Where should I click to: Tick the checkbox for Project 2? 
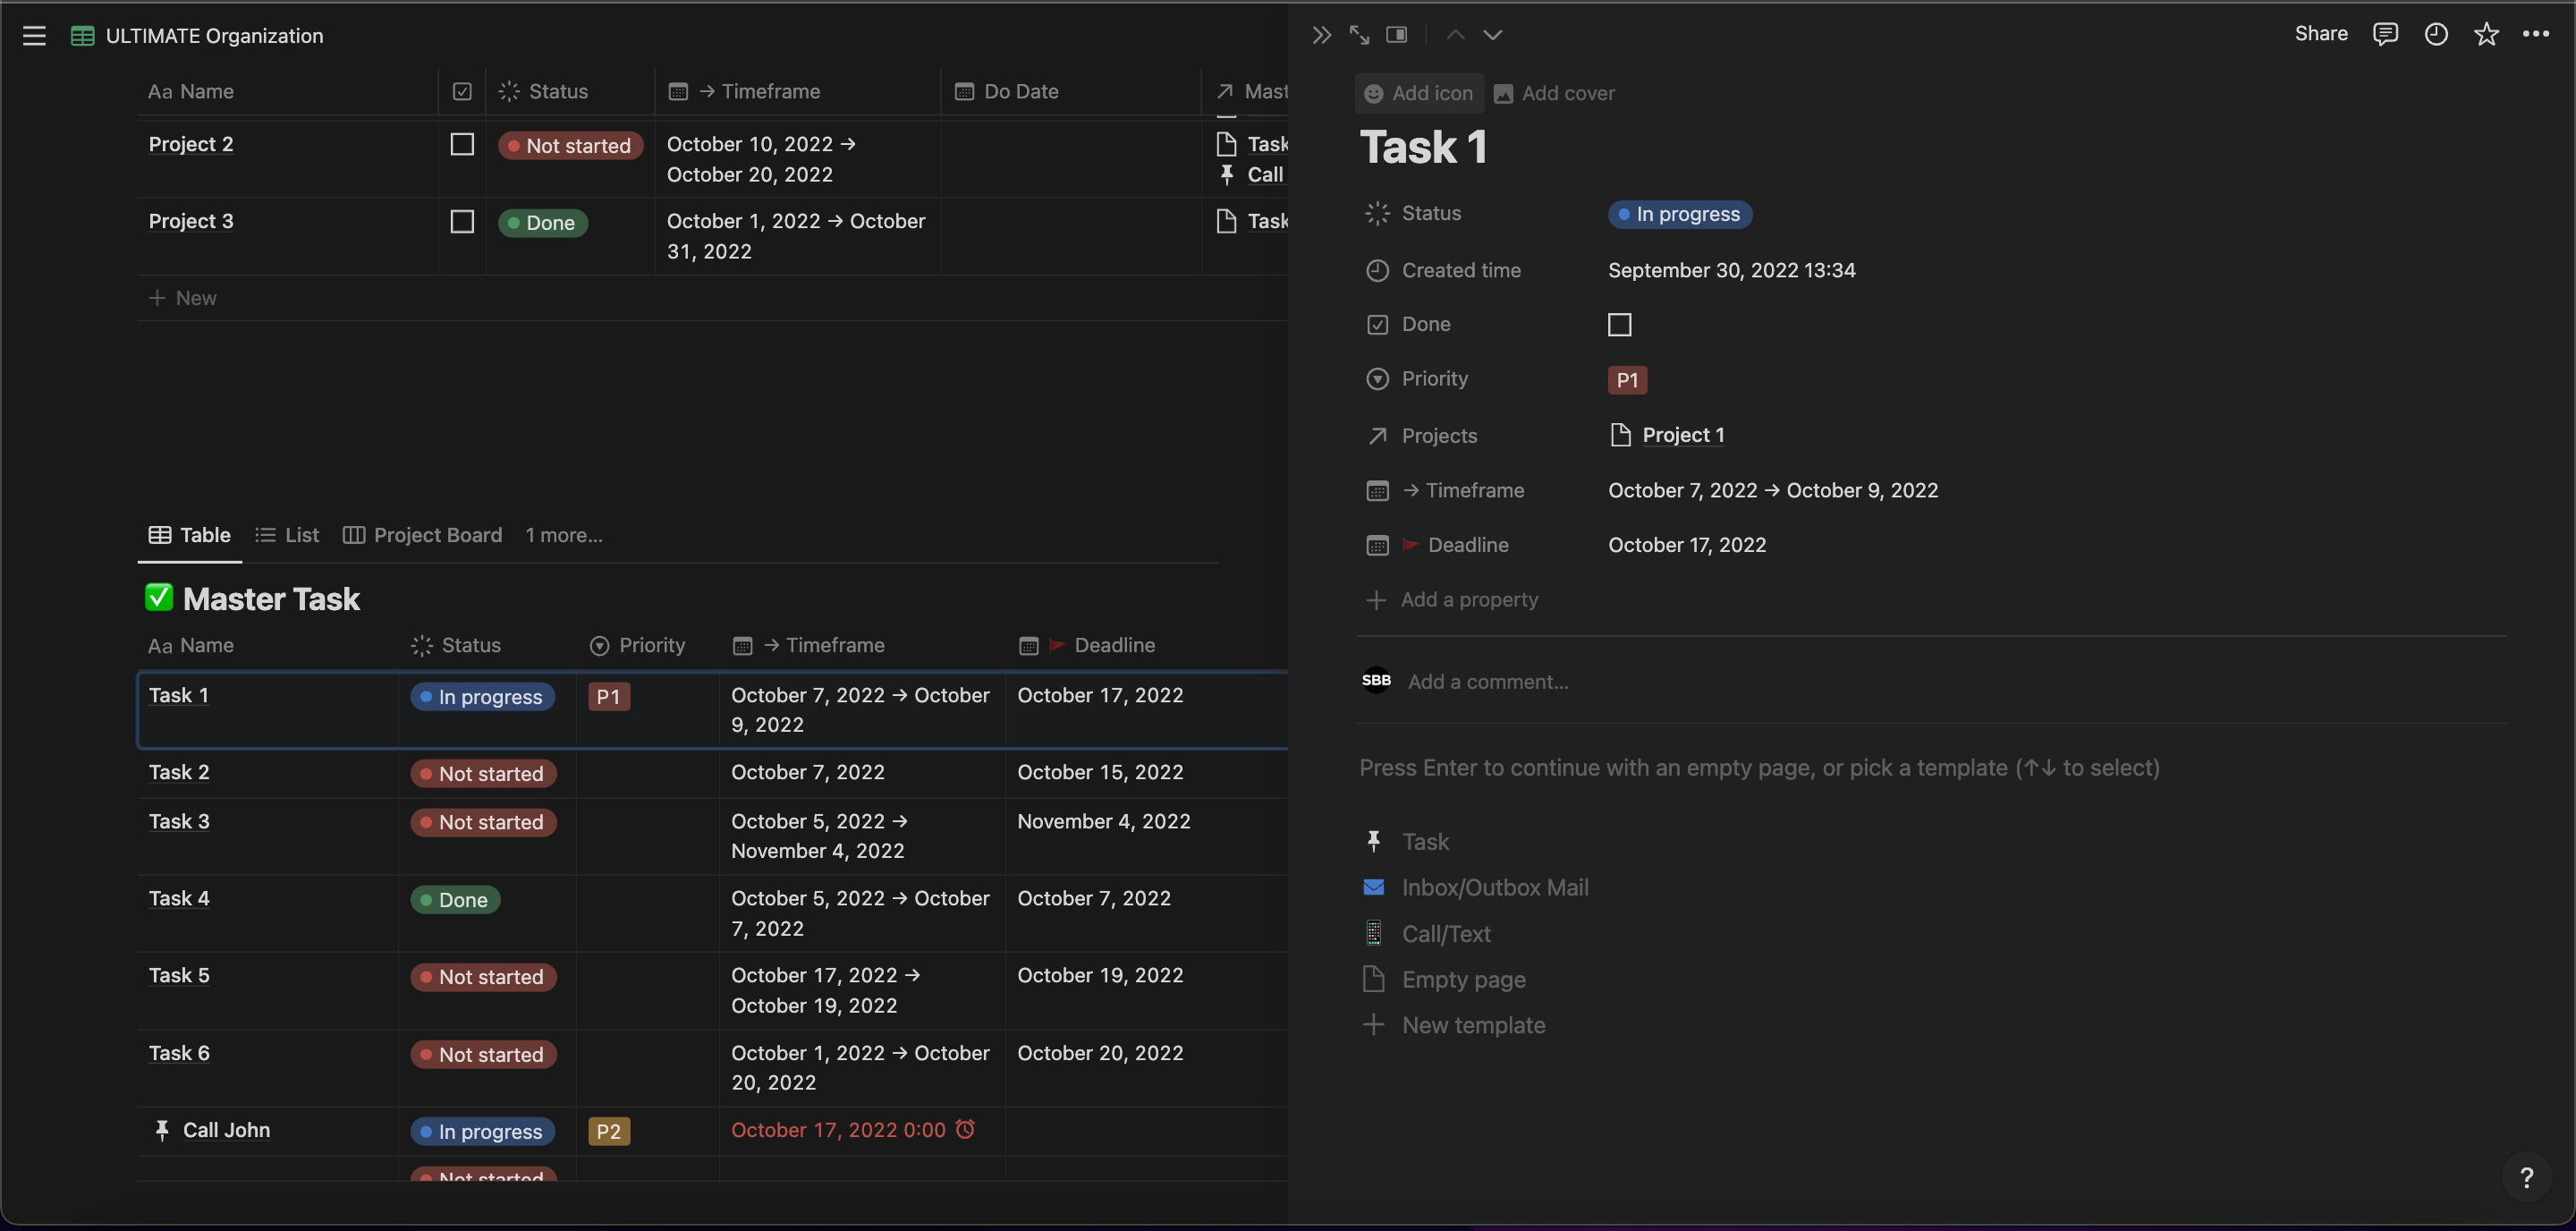(462, 144)
